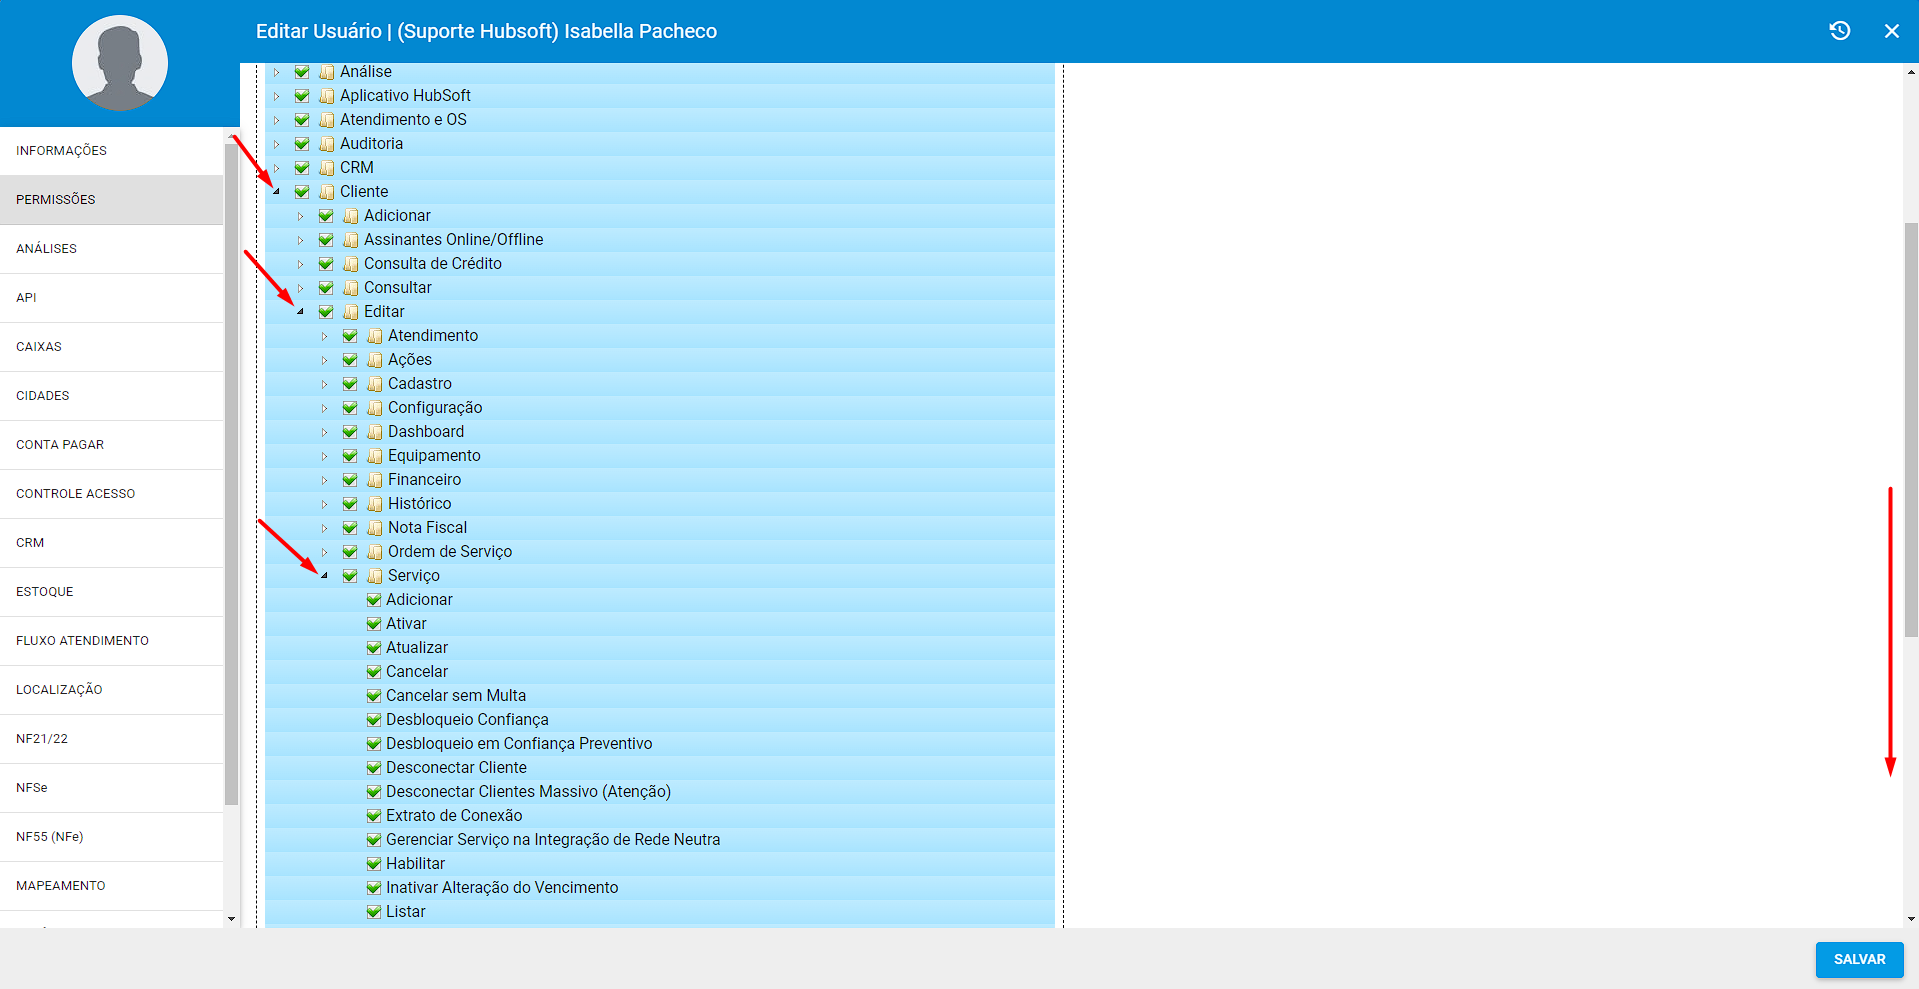Collapse the Editar tree node
This screenshot has width=1919, height=989.
click(300, 311)
